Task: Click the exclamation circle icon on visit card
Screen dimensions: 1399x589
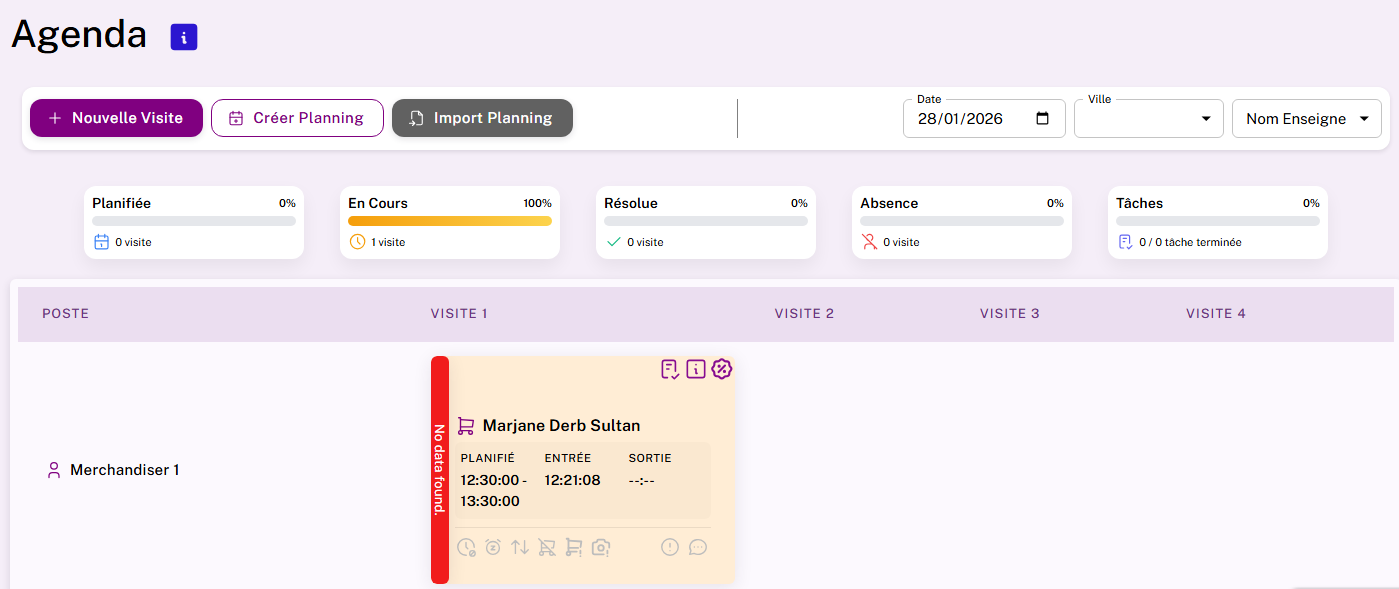Action: 670,547
